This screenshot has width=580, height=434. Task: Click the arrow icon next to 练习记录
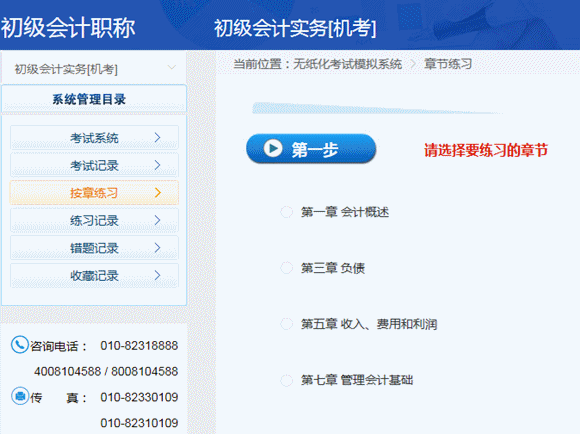[158, 220]
